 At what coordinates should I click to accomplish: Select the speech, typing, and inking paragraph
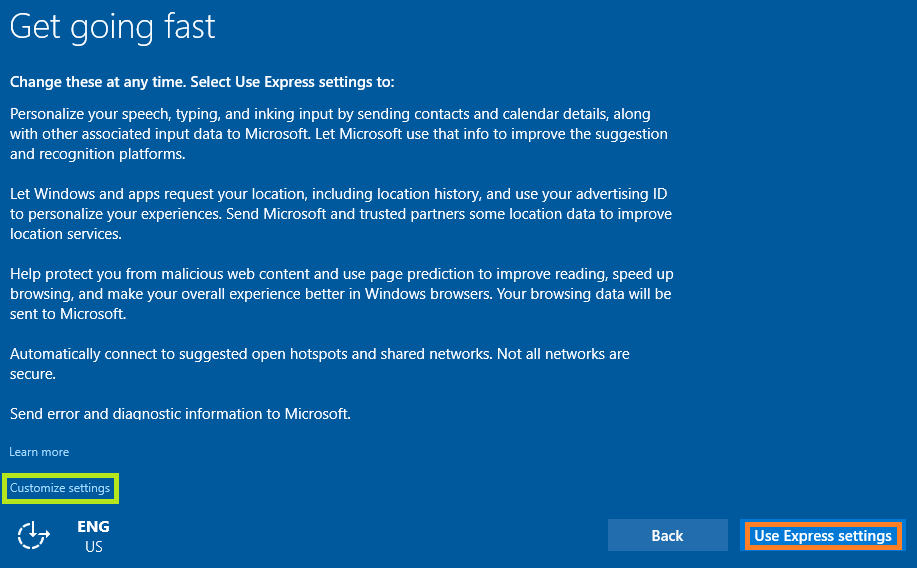pyautogui.click(x=338, y=134)
